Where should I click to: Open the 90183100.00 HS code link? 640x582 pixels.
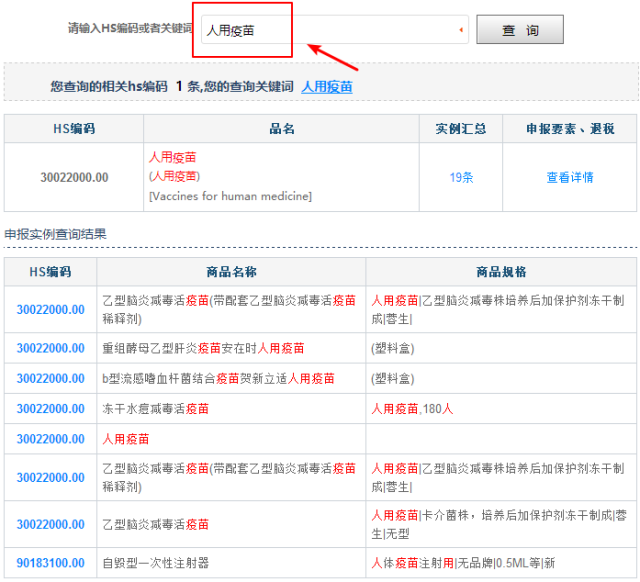pyautogui.click(x=51, y=563)
